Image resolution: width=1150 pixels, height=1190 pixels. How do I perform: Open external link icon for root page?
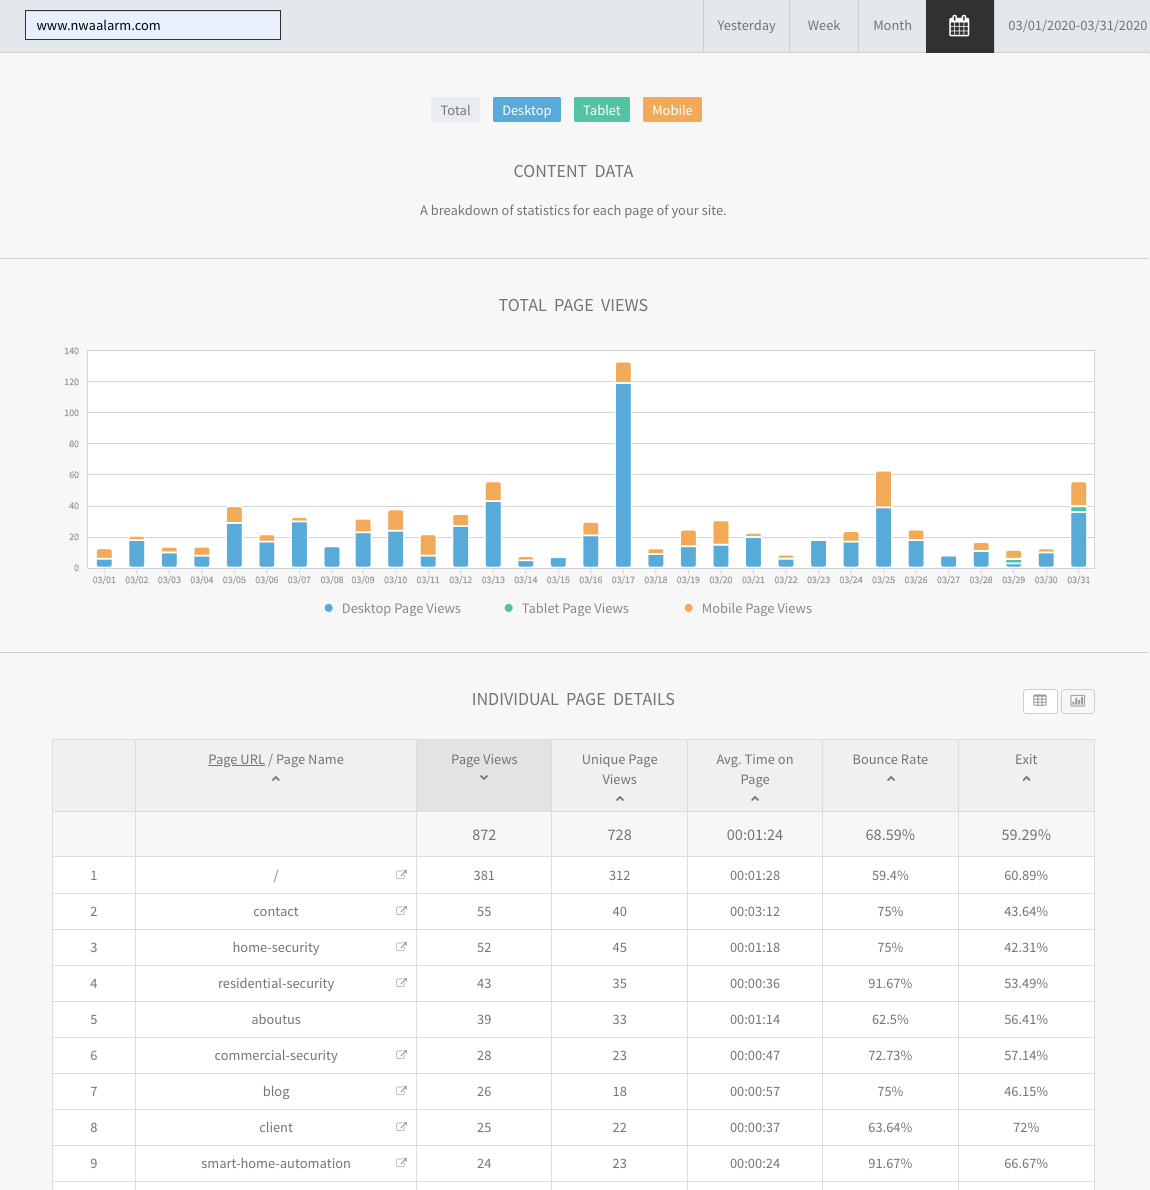(x=401, y=874)
